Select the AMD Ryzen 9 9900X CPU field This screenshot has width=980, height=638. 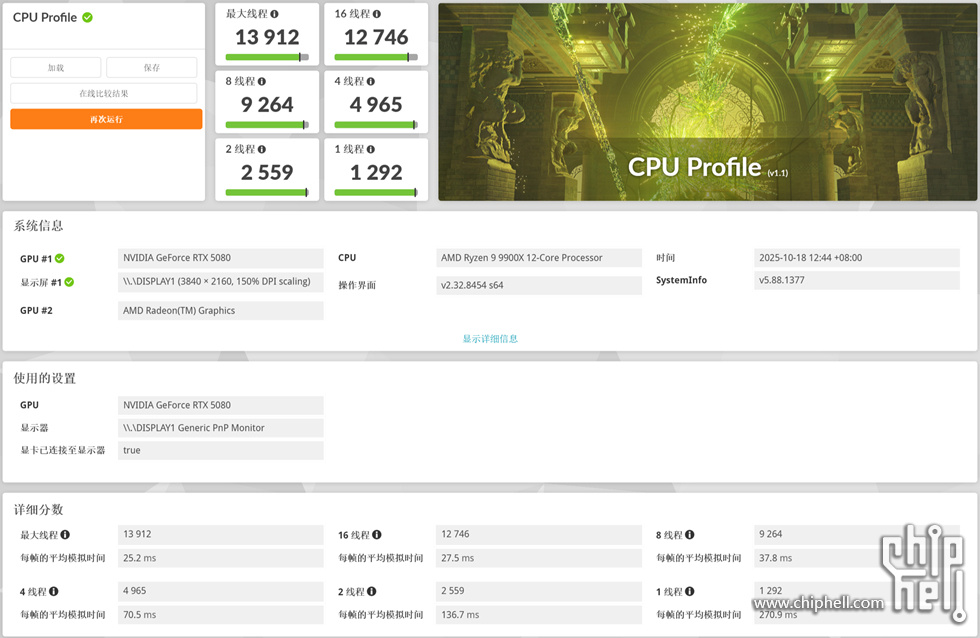pos(539,258)
